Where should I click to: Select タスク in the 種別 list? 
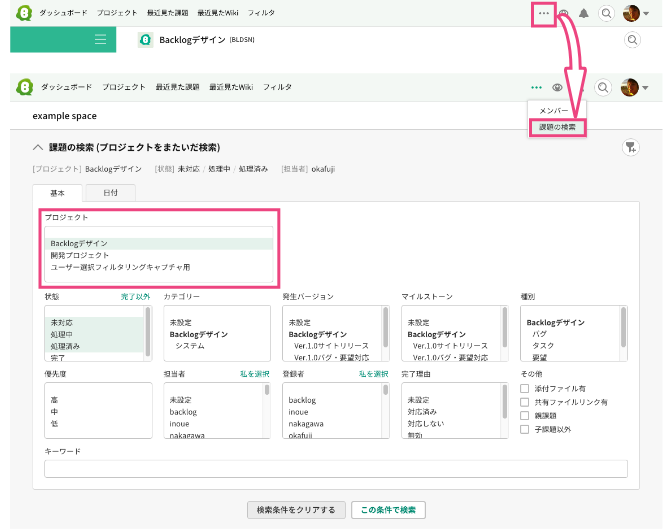pyautogui.click(x=543, y=346)
